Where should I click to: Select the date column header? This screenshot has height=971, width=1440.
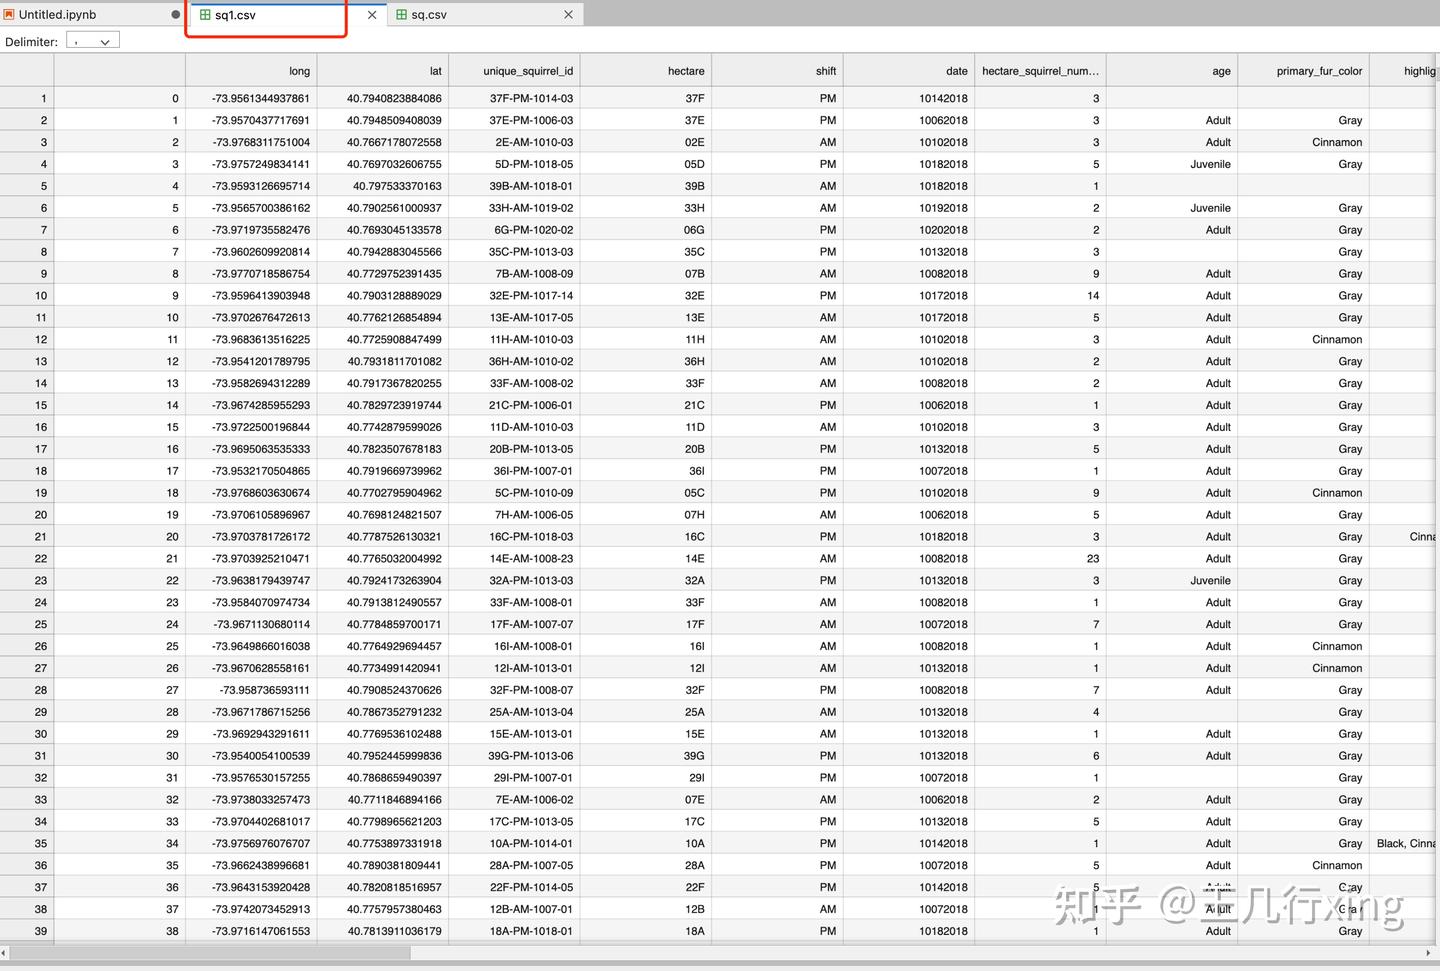pos(955,70)
